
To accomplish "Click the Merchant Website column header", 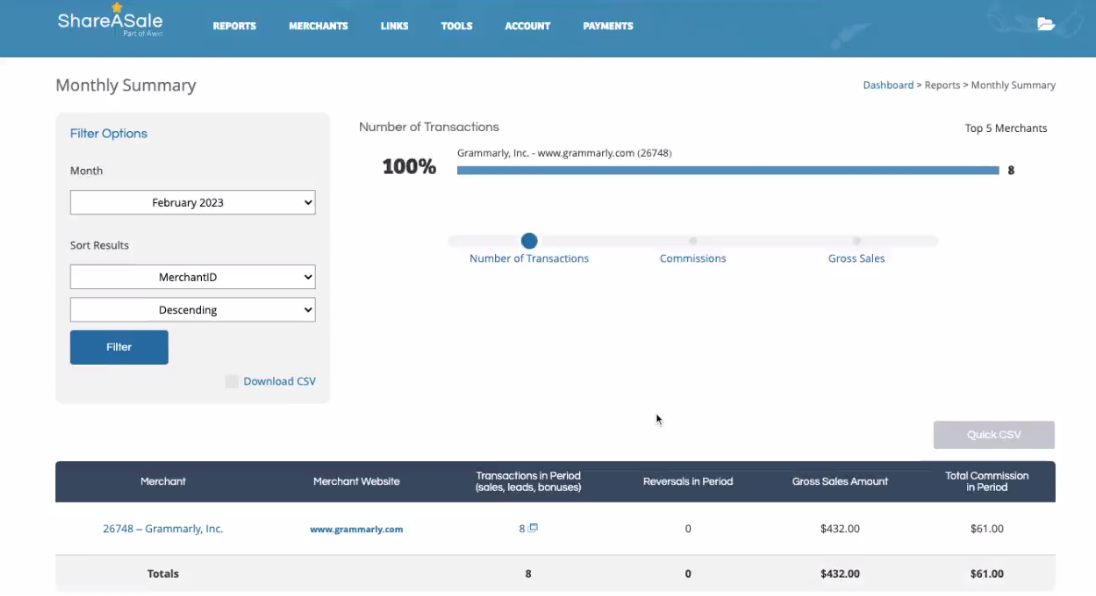I will 356,481.
